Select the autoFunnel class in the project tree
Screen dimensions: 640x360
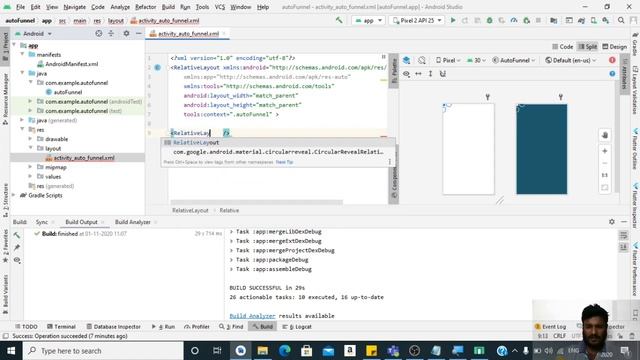click(64, 92)
